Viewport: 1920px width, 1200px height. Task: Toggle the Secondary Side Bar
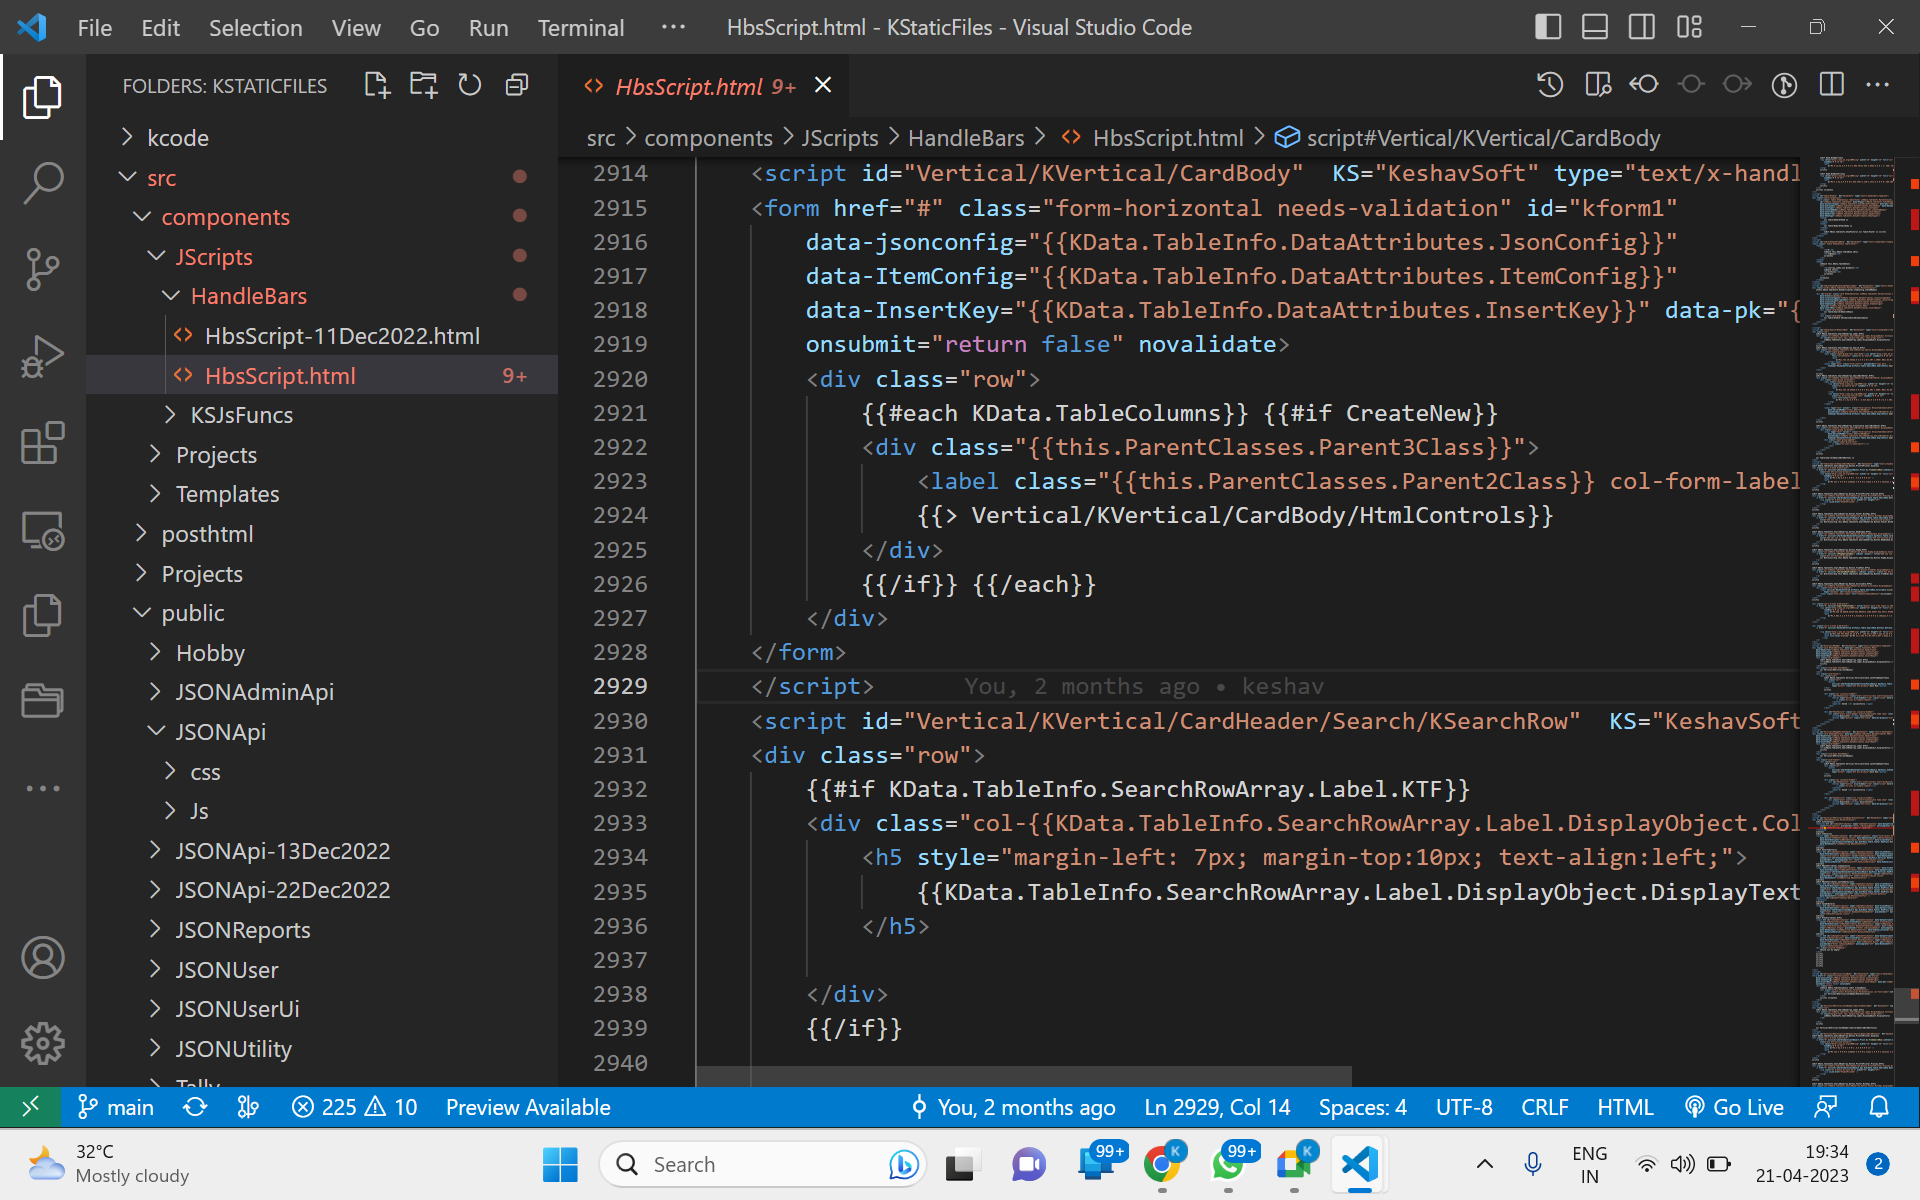coord(1641,27)
